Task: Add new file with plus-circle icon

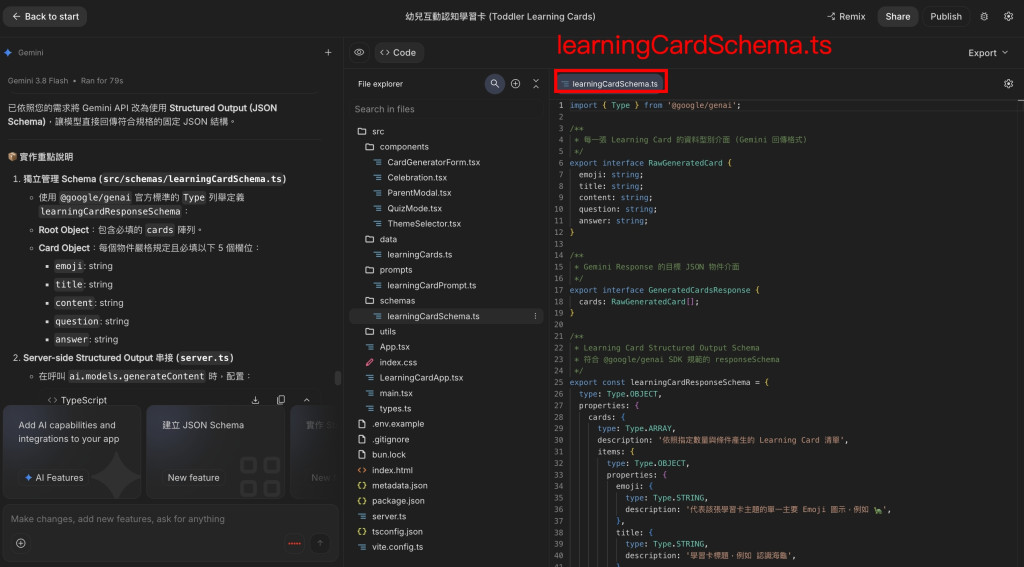Action: [515, 84]
